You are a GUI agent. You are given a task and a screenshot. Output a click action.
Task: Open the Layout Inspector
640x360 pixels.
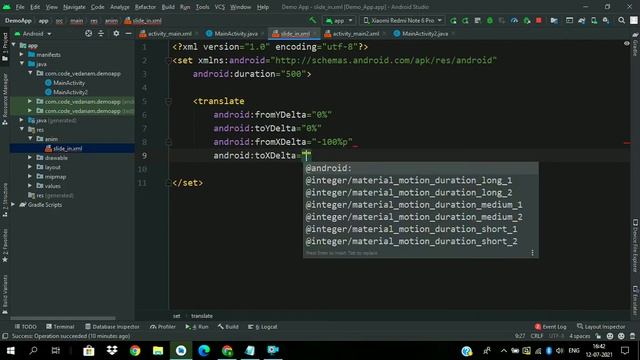[x=601, y=327]
